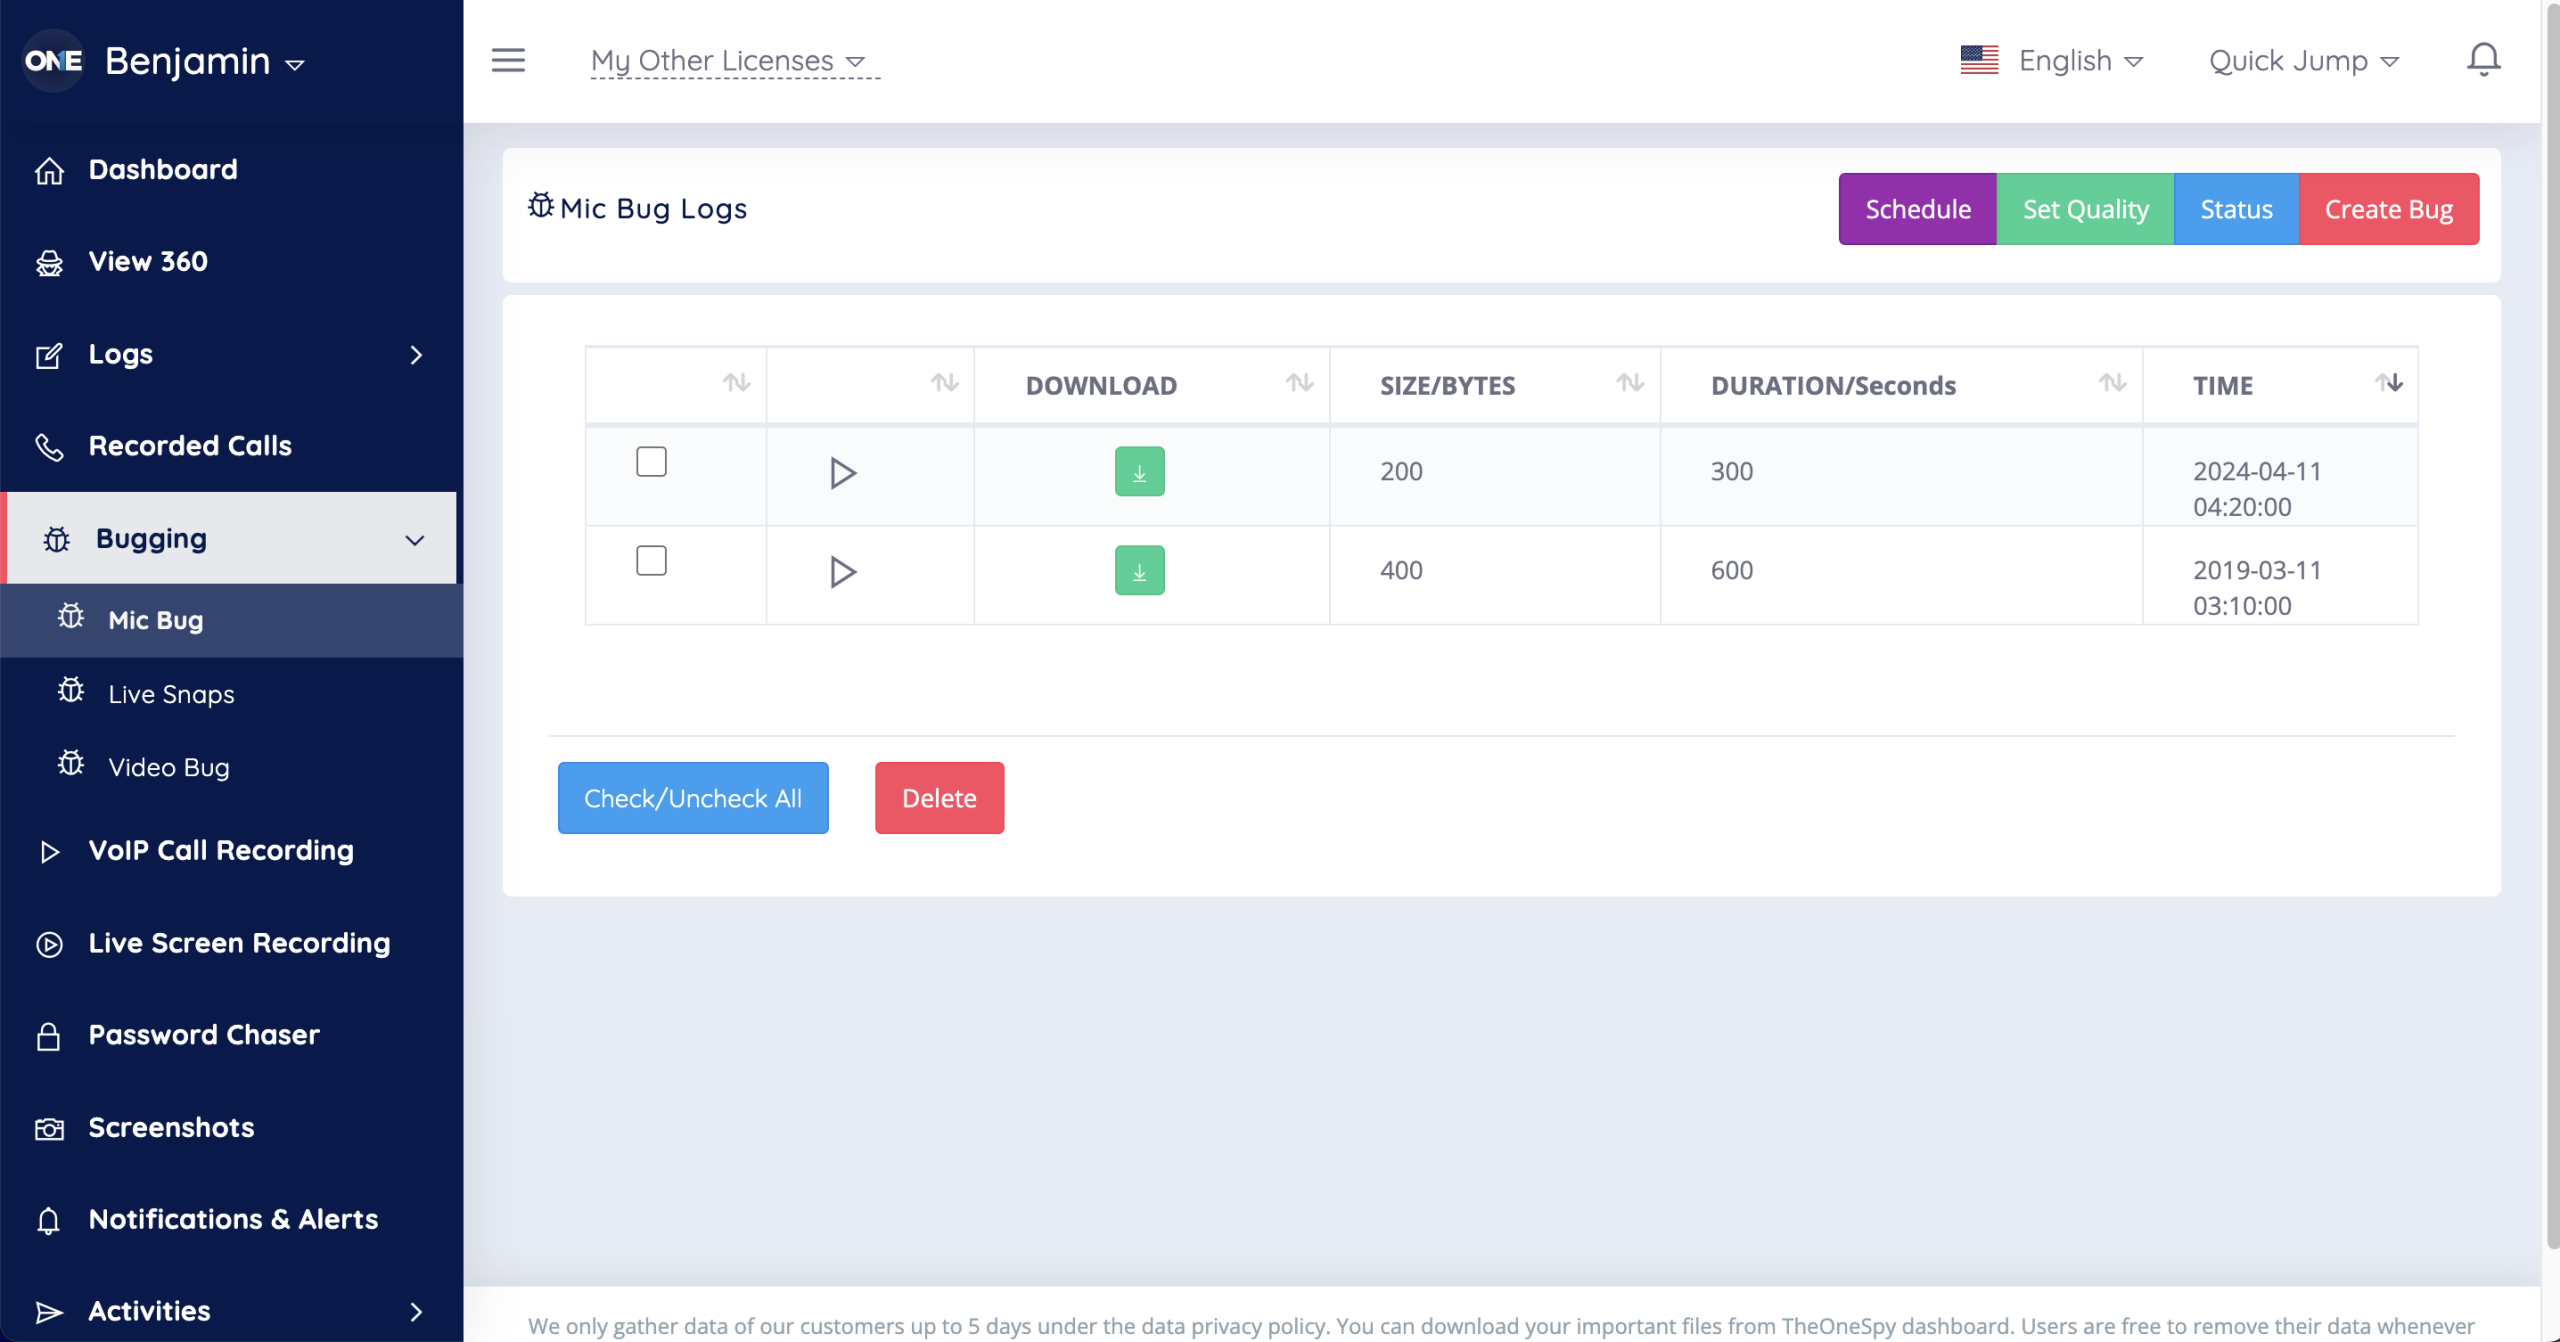Click Check/Uncheck All button
Screen dimensions: 2560x1342
[693, 798]
